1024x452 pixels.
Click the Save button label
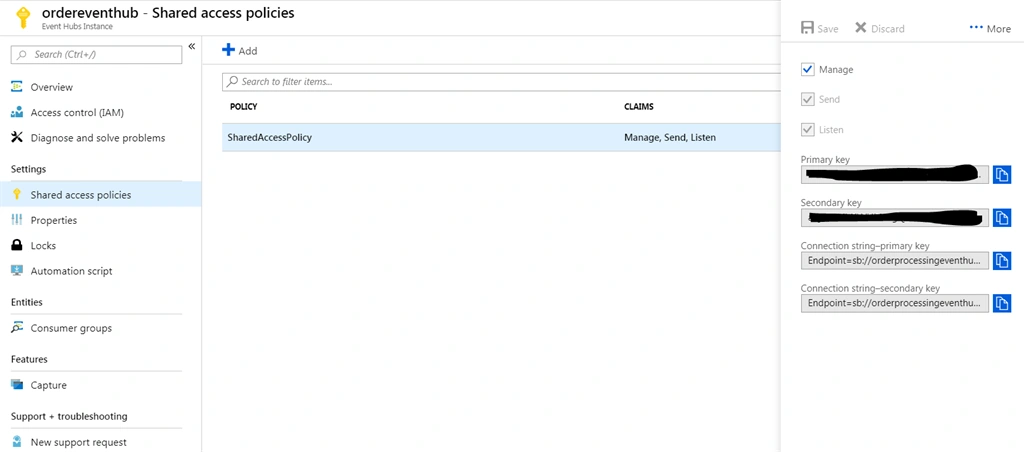pyautogui.click(x=827, y=29)
